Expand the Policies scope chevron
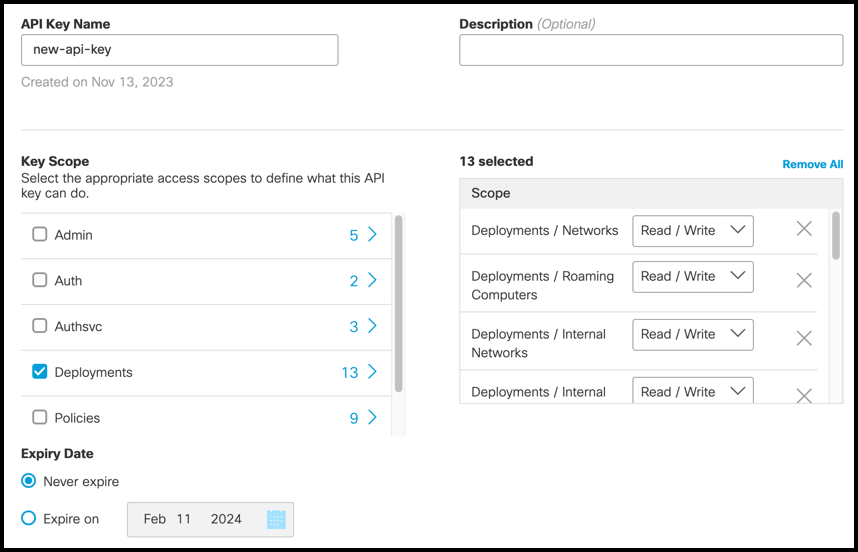The width and height of the screenshot is (858, 552). click(373, 417)
